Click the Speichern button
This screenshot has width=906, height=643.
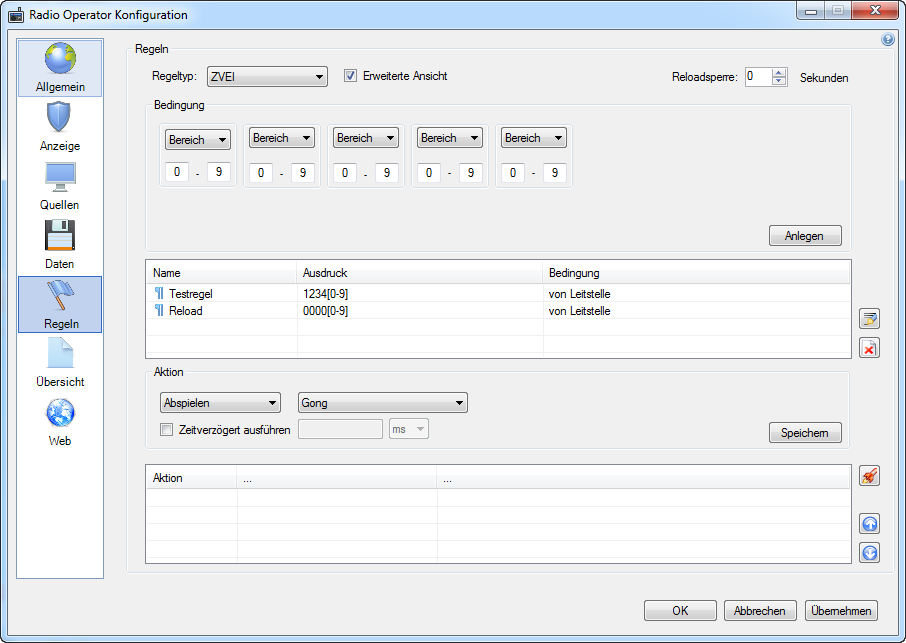click(805, 433)
